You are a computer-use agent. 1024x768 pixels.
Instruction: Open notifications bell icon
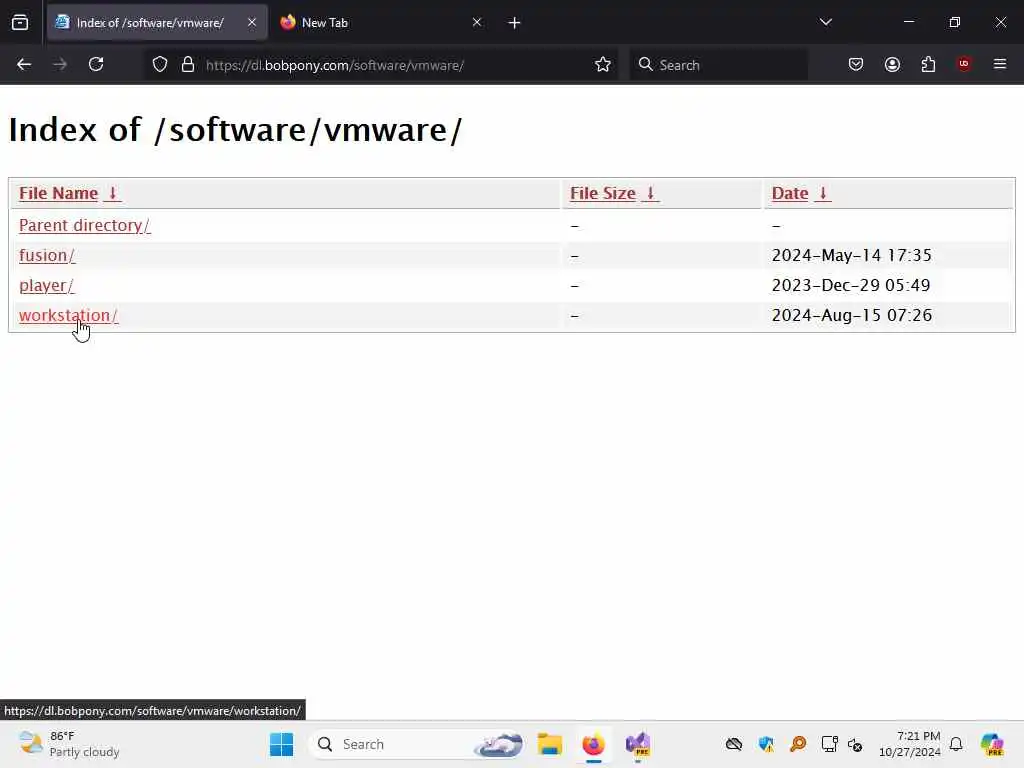pyautogui.click(x=956, y=744)
